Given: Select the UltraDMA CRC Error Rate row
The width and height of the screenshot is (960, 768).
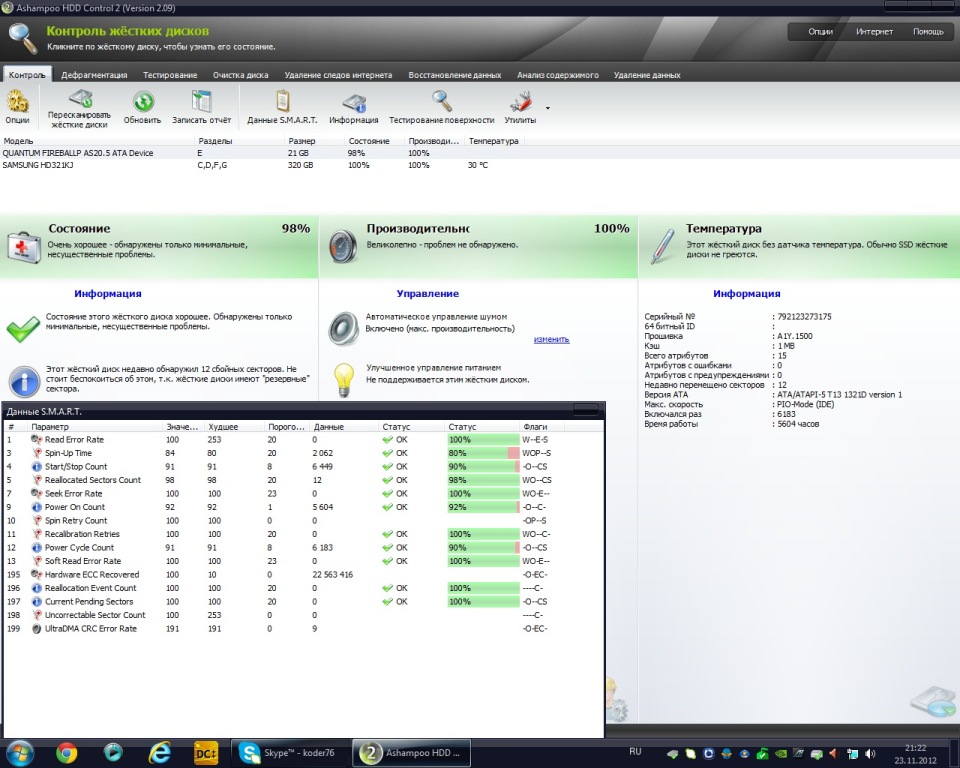Looking at the screenshot, I should [303, 628].
